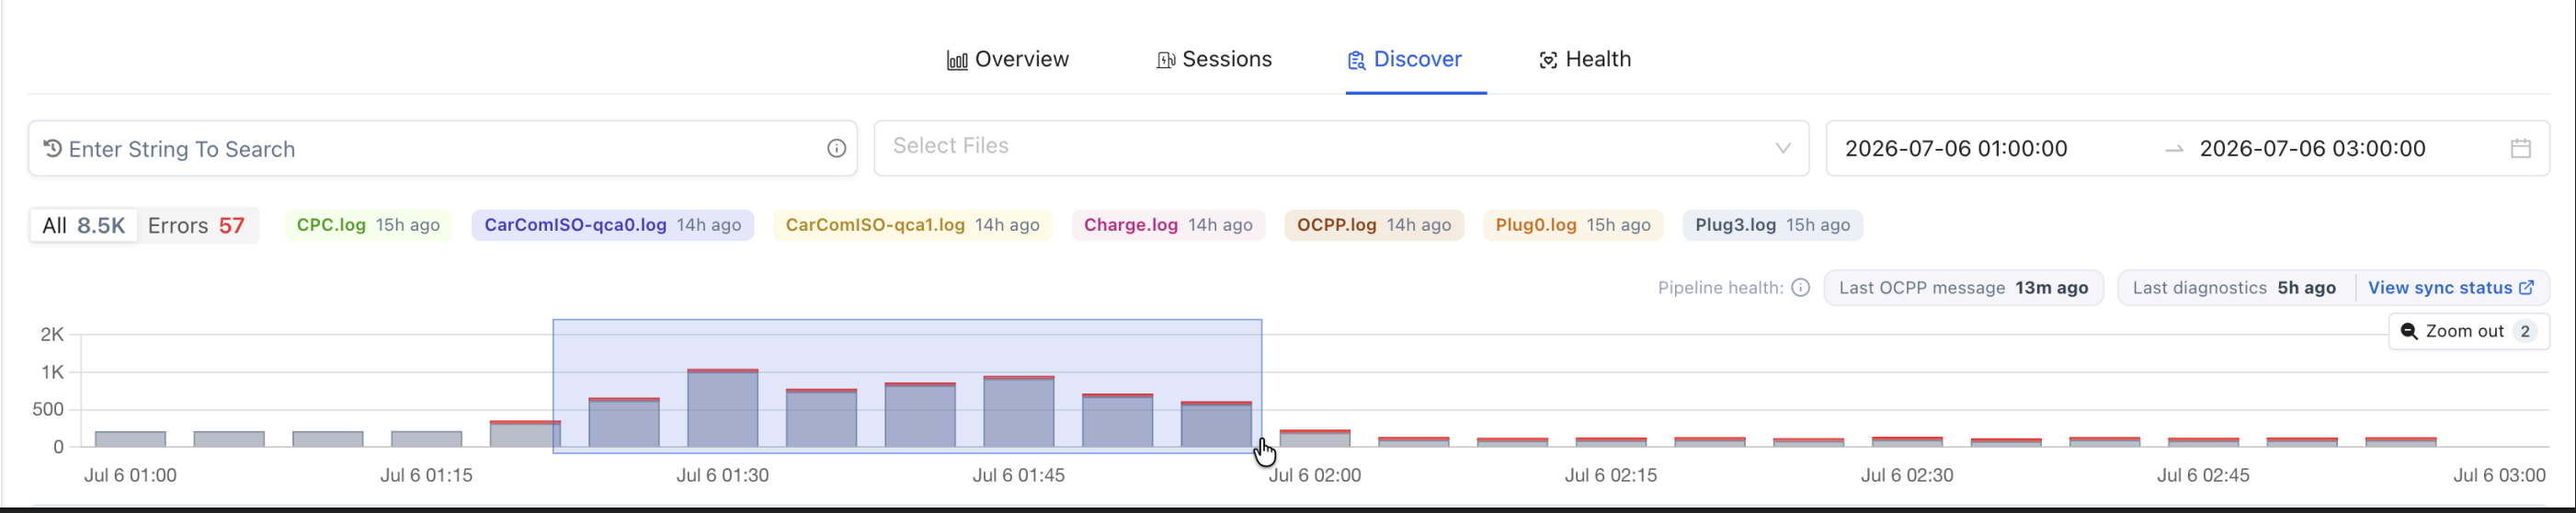Focus the Enter String To Search field

point(442,148)
